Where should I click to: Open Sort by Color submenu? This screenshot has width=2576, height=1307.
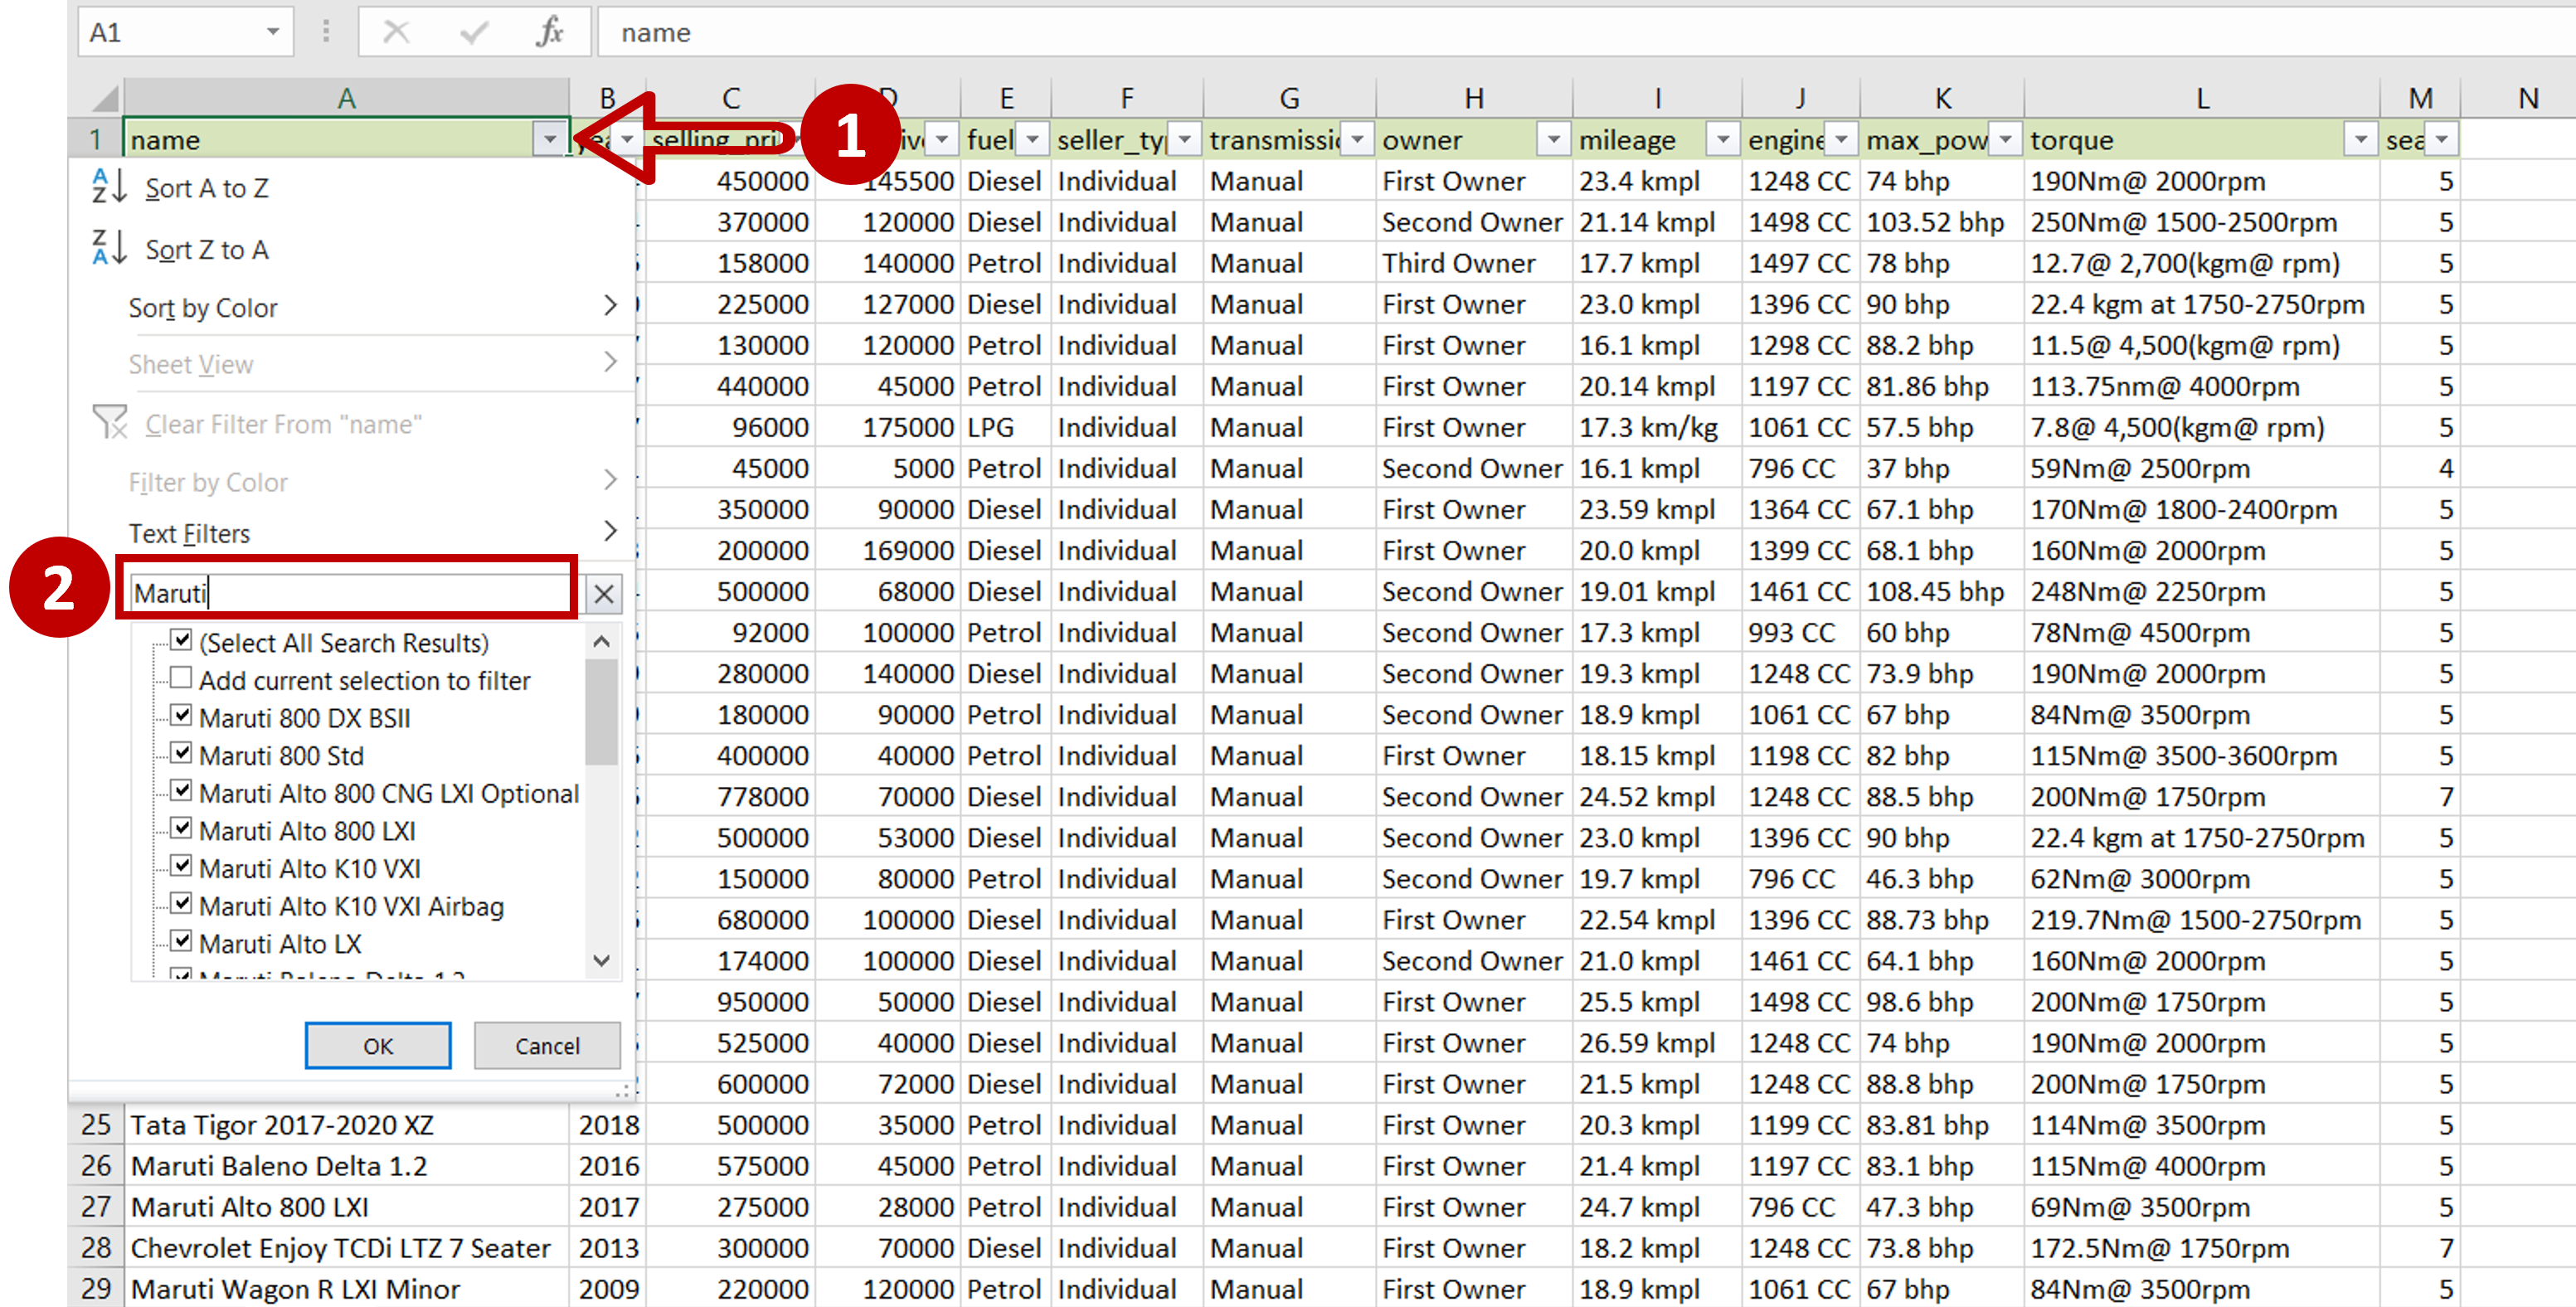tap(353, 307)
